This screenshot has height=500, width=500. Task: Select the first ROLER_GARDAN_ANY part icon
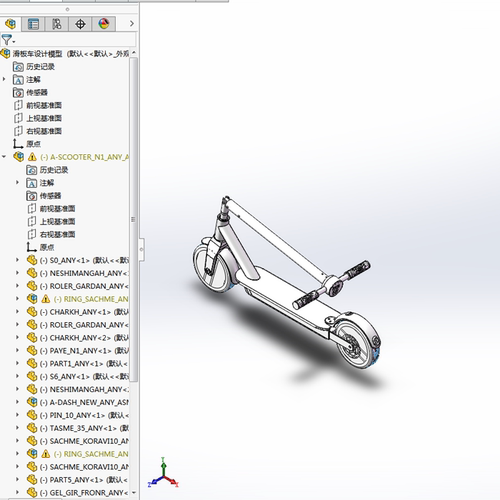[32, 286]
